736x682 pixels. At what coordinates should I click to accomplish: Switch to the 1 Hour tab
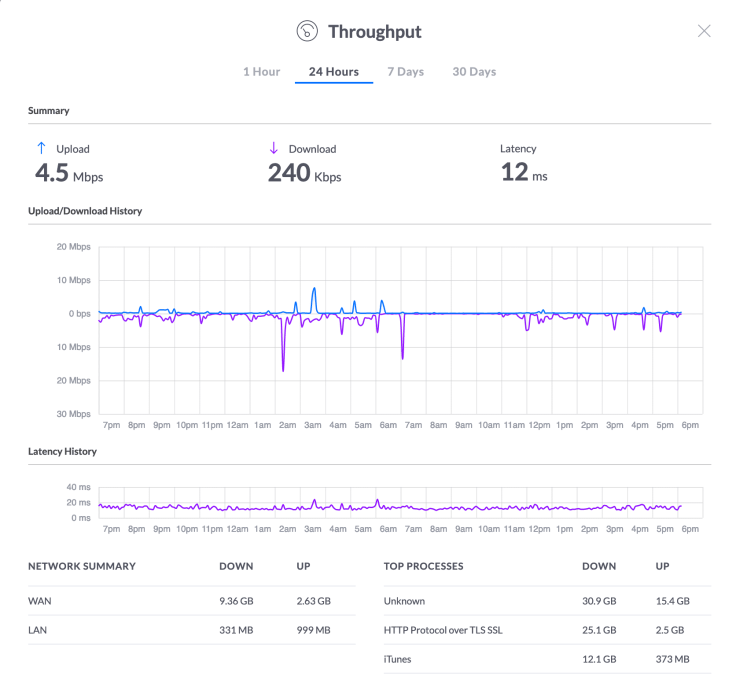coord(261,72)
